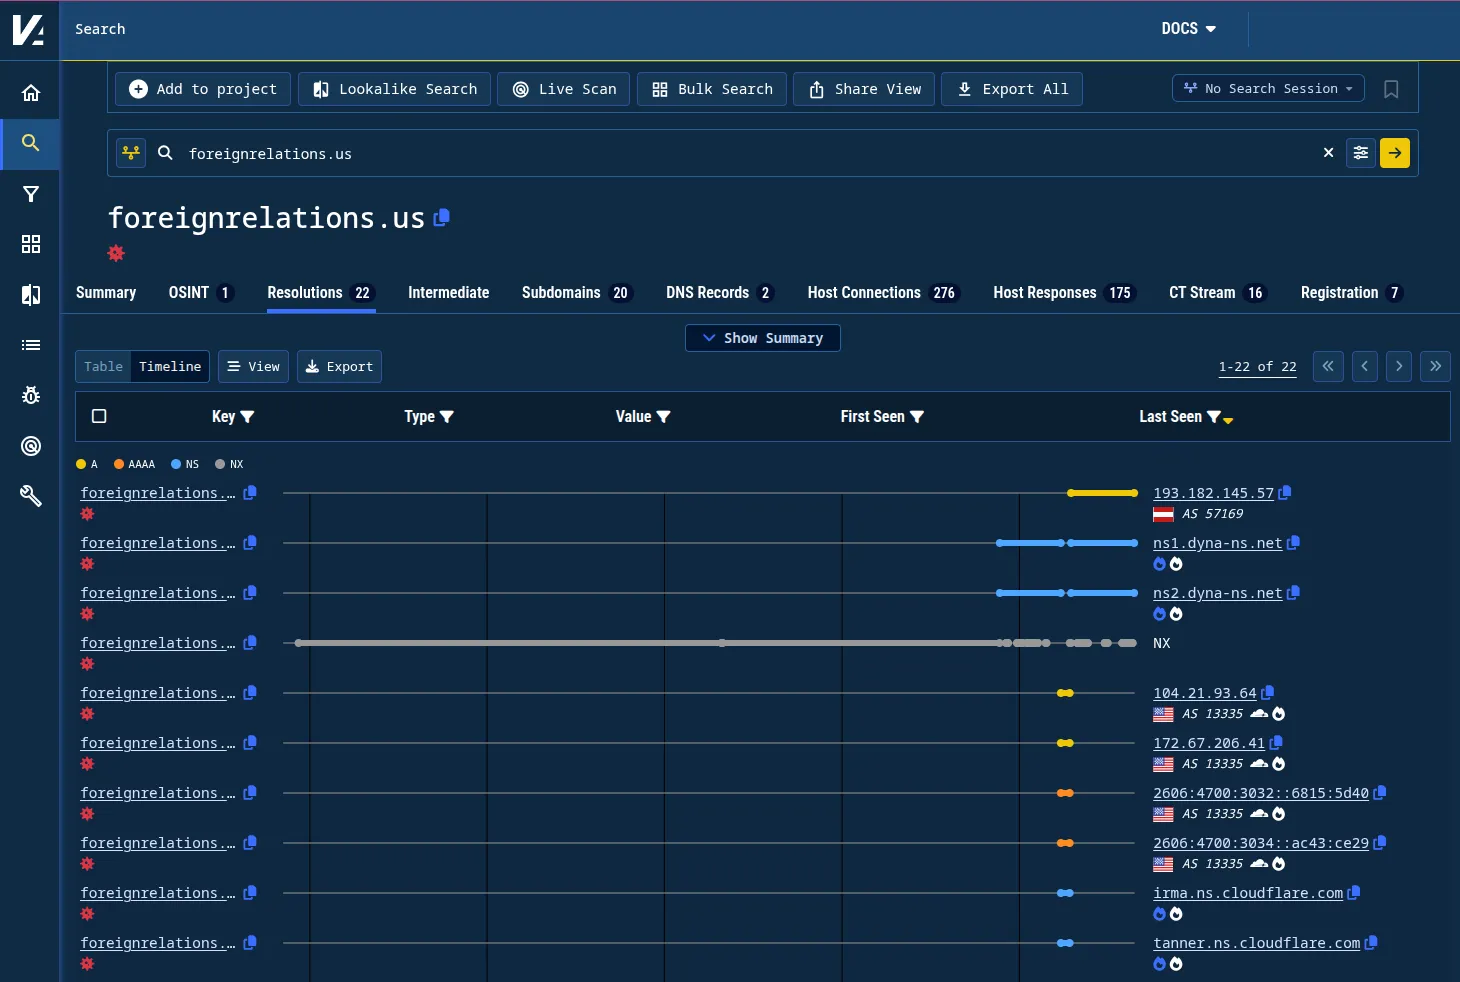The height and width of the screenshot is (982, 1460).
Task: Switch to Table view
Action: [x=103, y=366]
